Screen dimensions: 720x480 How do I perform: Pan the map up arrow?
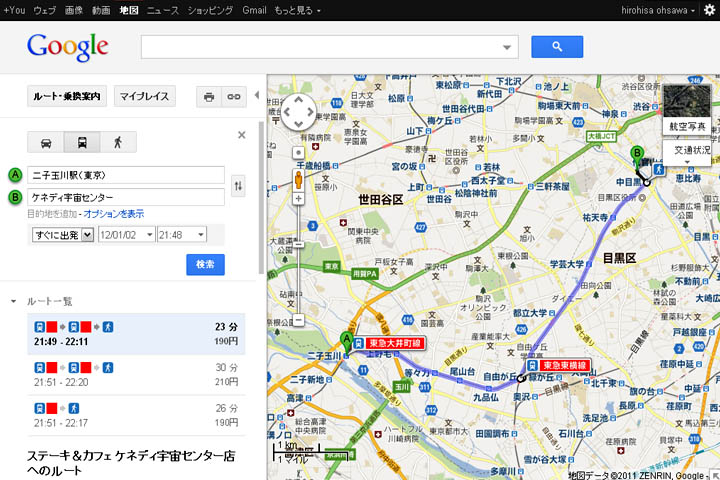pos(298,99)
